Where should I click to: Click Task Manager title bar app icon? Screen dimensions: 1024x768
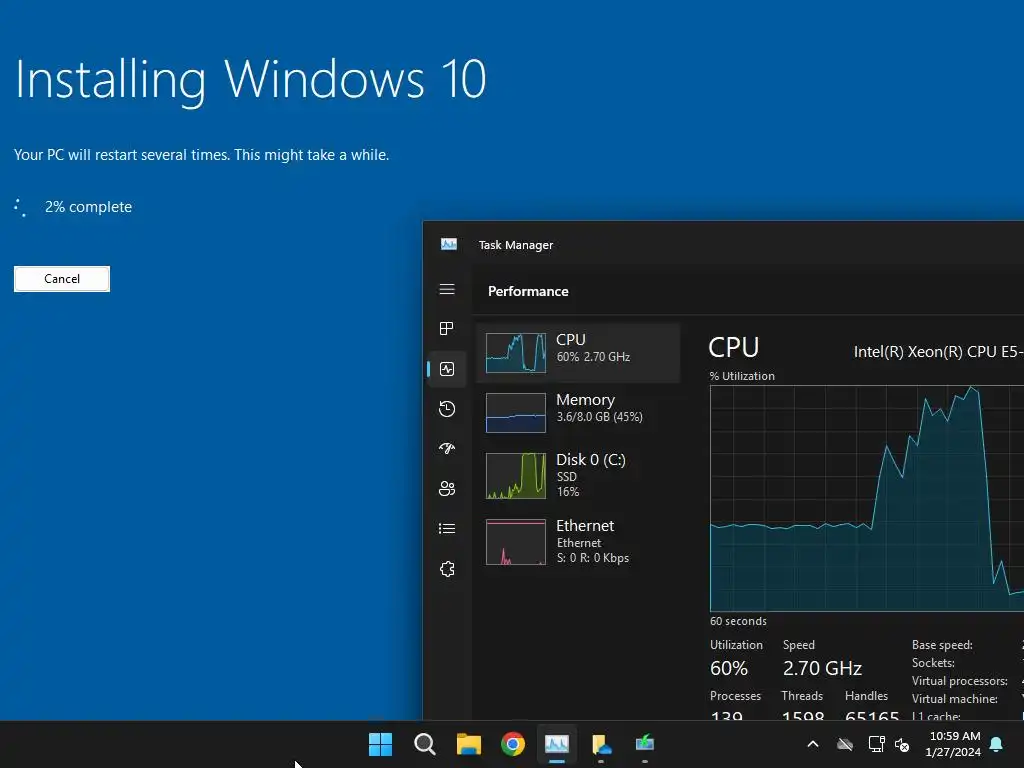point(449,244)
